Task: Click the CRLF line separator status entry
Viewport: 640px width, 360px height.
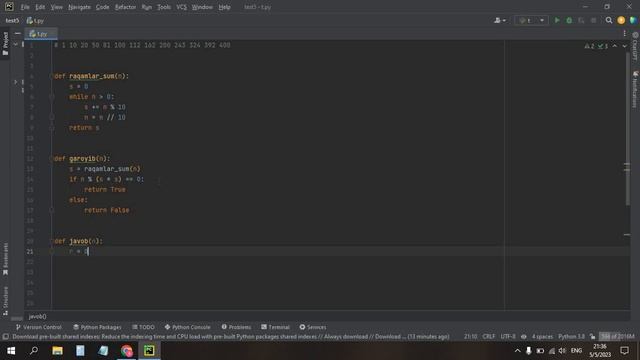Action: (489, 337)
